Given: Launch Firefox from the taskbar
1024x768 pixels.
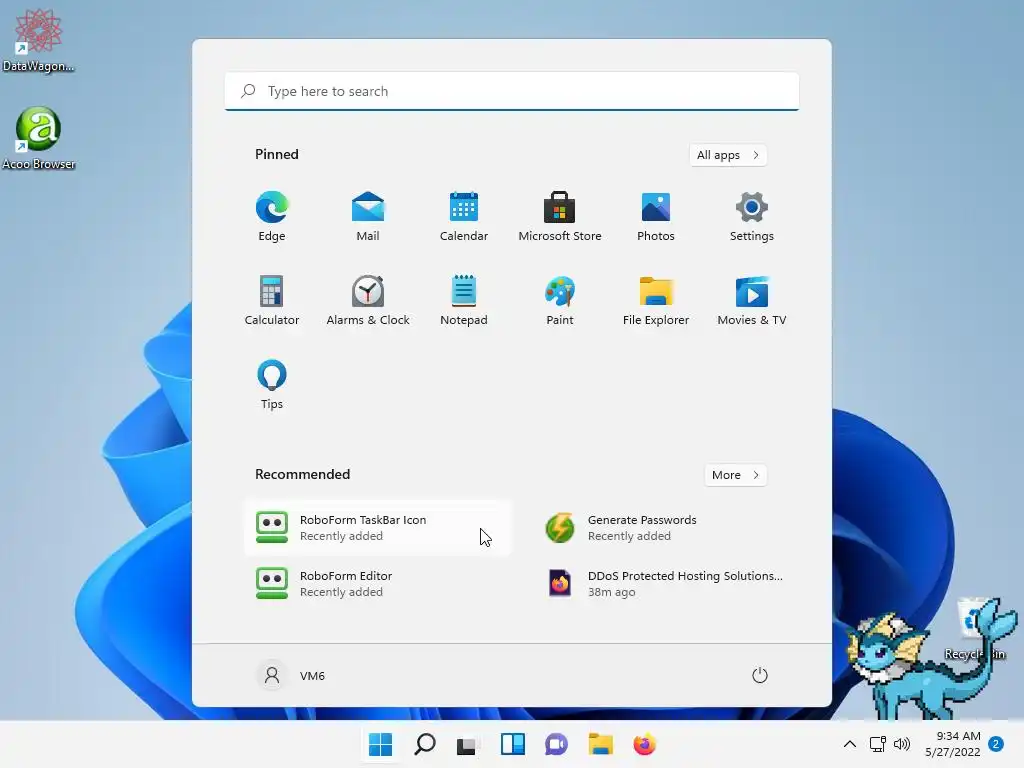Looking at the screenshot, I should pyautogui.click(x=644, y=744).
